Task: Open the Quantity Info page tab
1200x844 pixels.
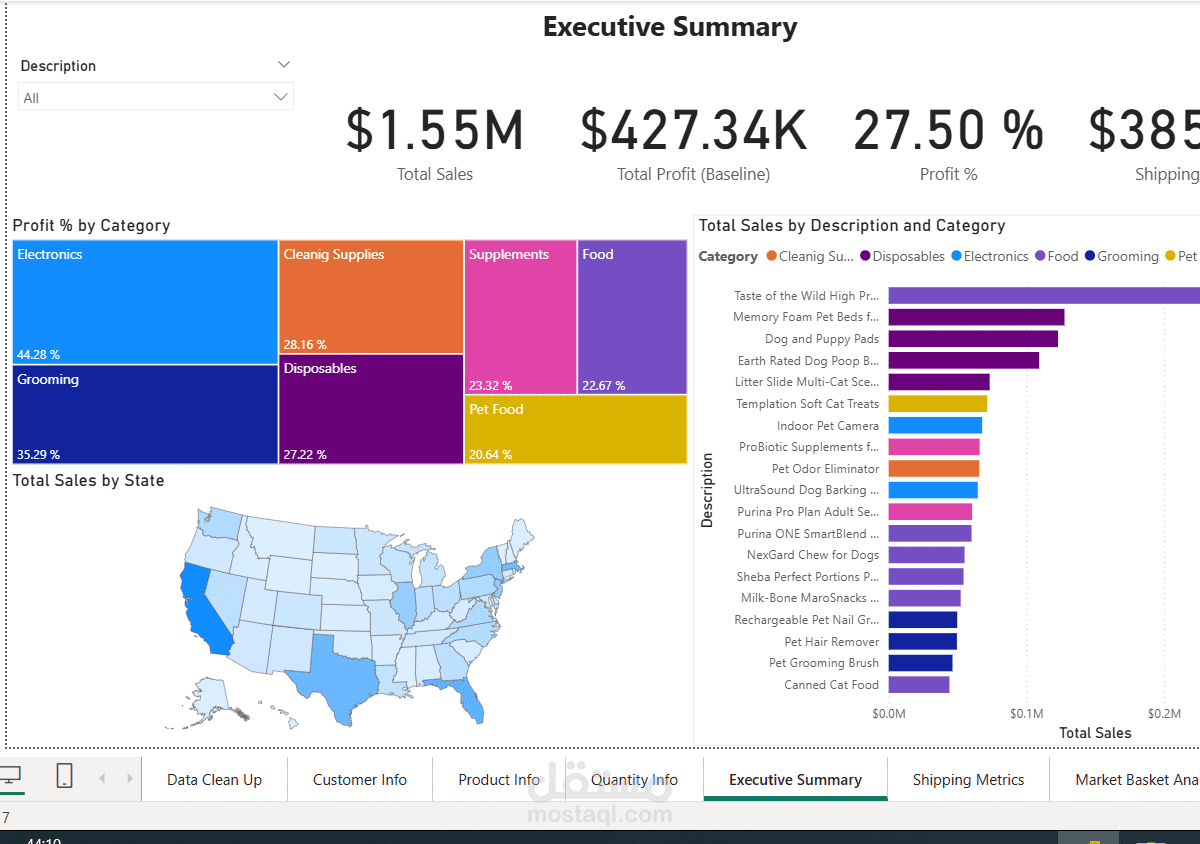Action: (634, 780)
